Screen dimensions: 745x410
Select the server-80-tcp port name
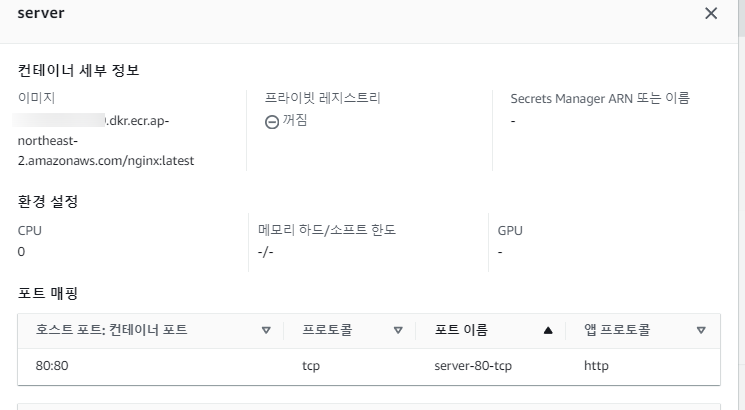click(x=473, y=366)
